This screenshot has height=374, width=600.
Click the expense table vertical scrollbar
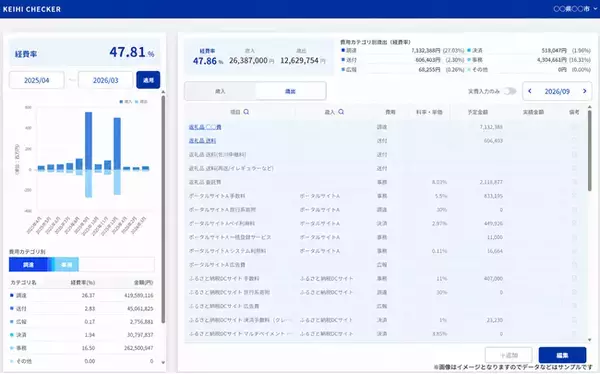pyautogui.click(x=590, y=150)
